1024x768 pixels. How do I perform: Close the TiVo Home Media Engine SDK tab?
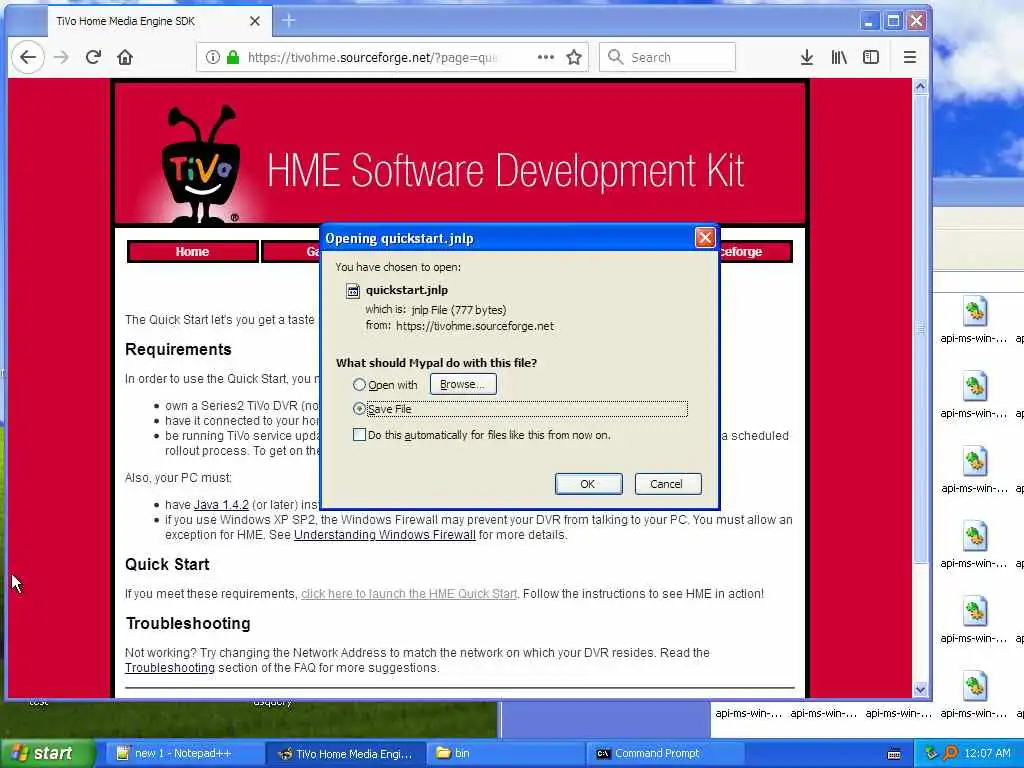coord(255,21)
